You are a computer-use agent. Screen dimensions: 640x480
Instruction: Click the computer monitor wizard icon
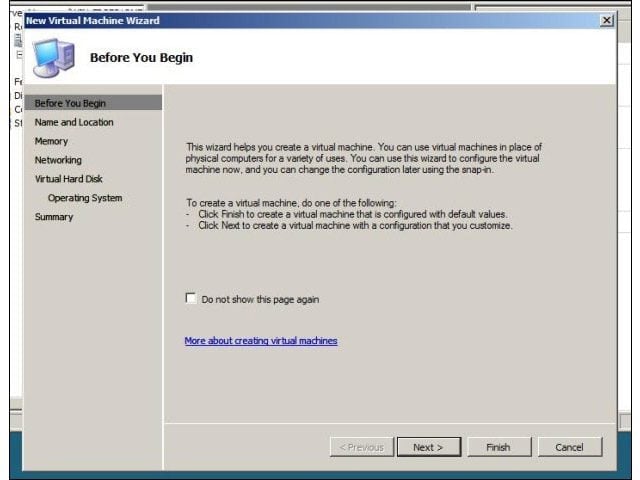(x=54, y=57)
